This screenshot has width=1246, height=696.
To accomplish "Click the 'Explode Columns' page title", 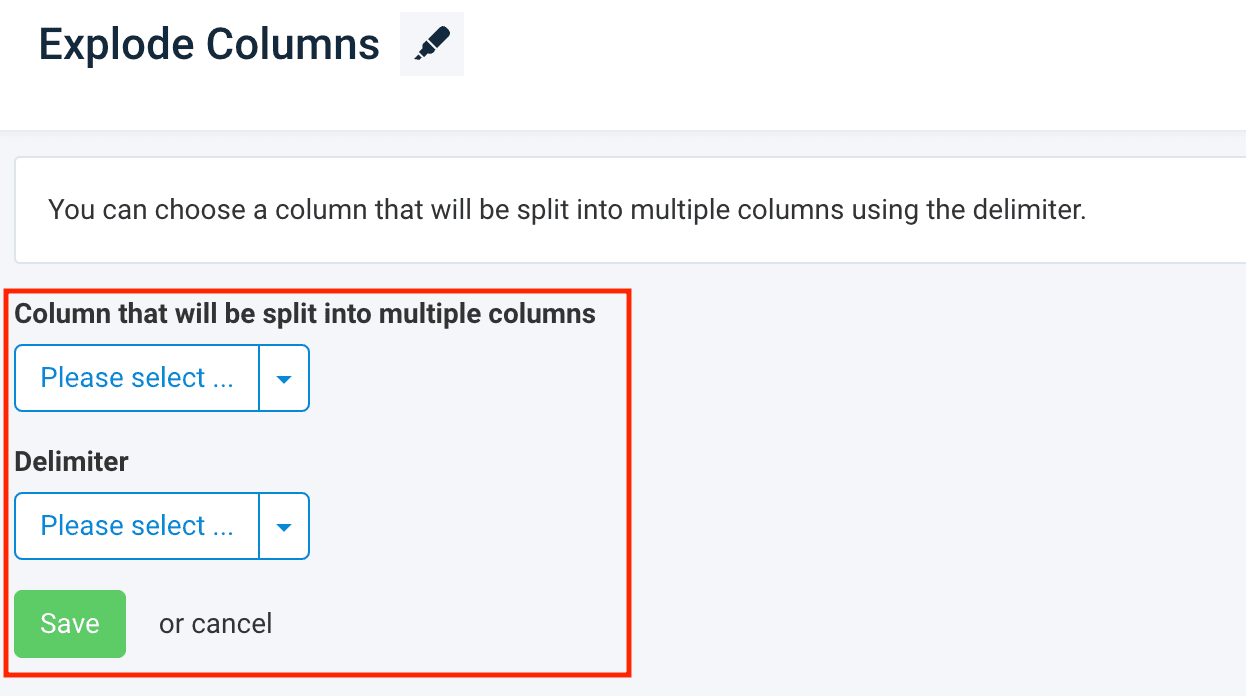I will coord(209,45).
